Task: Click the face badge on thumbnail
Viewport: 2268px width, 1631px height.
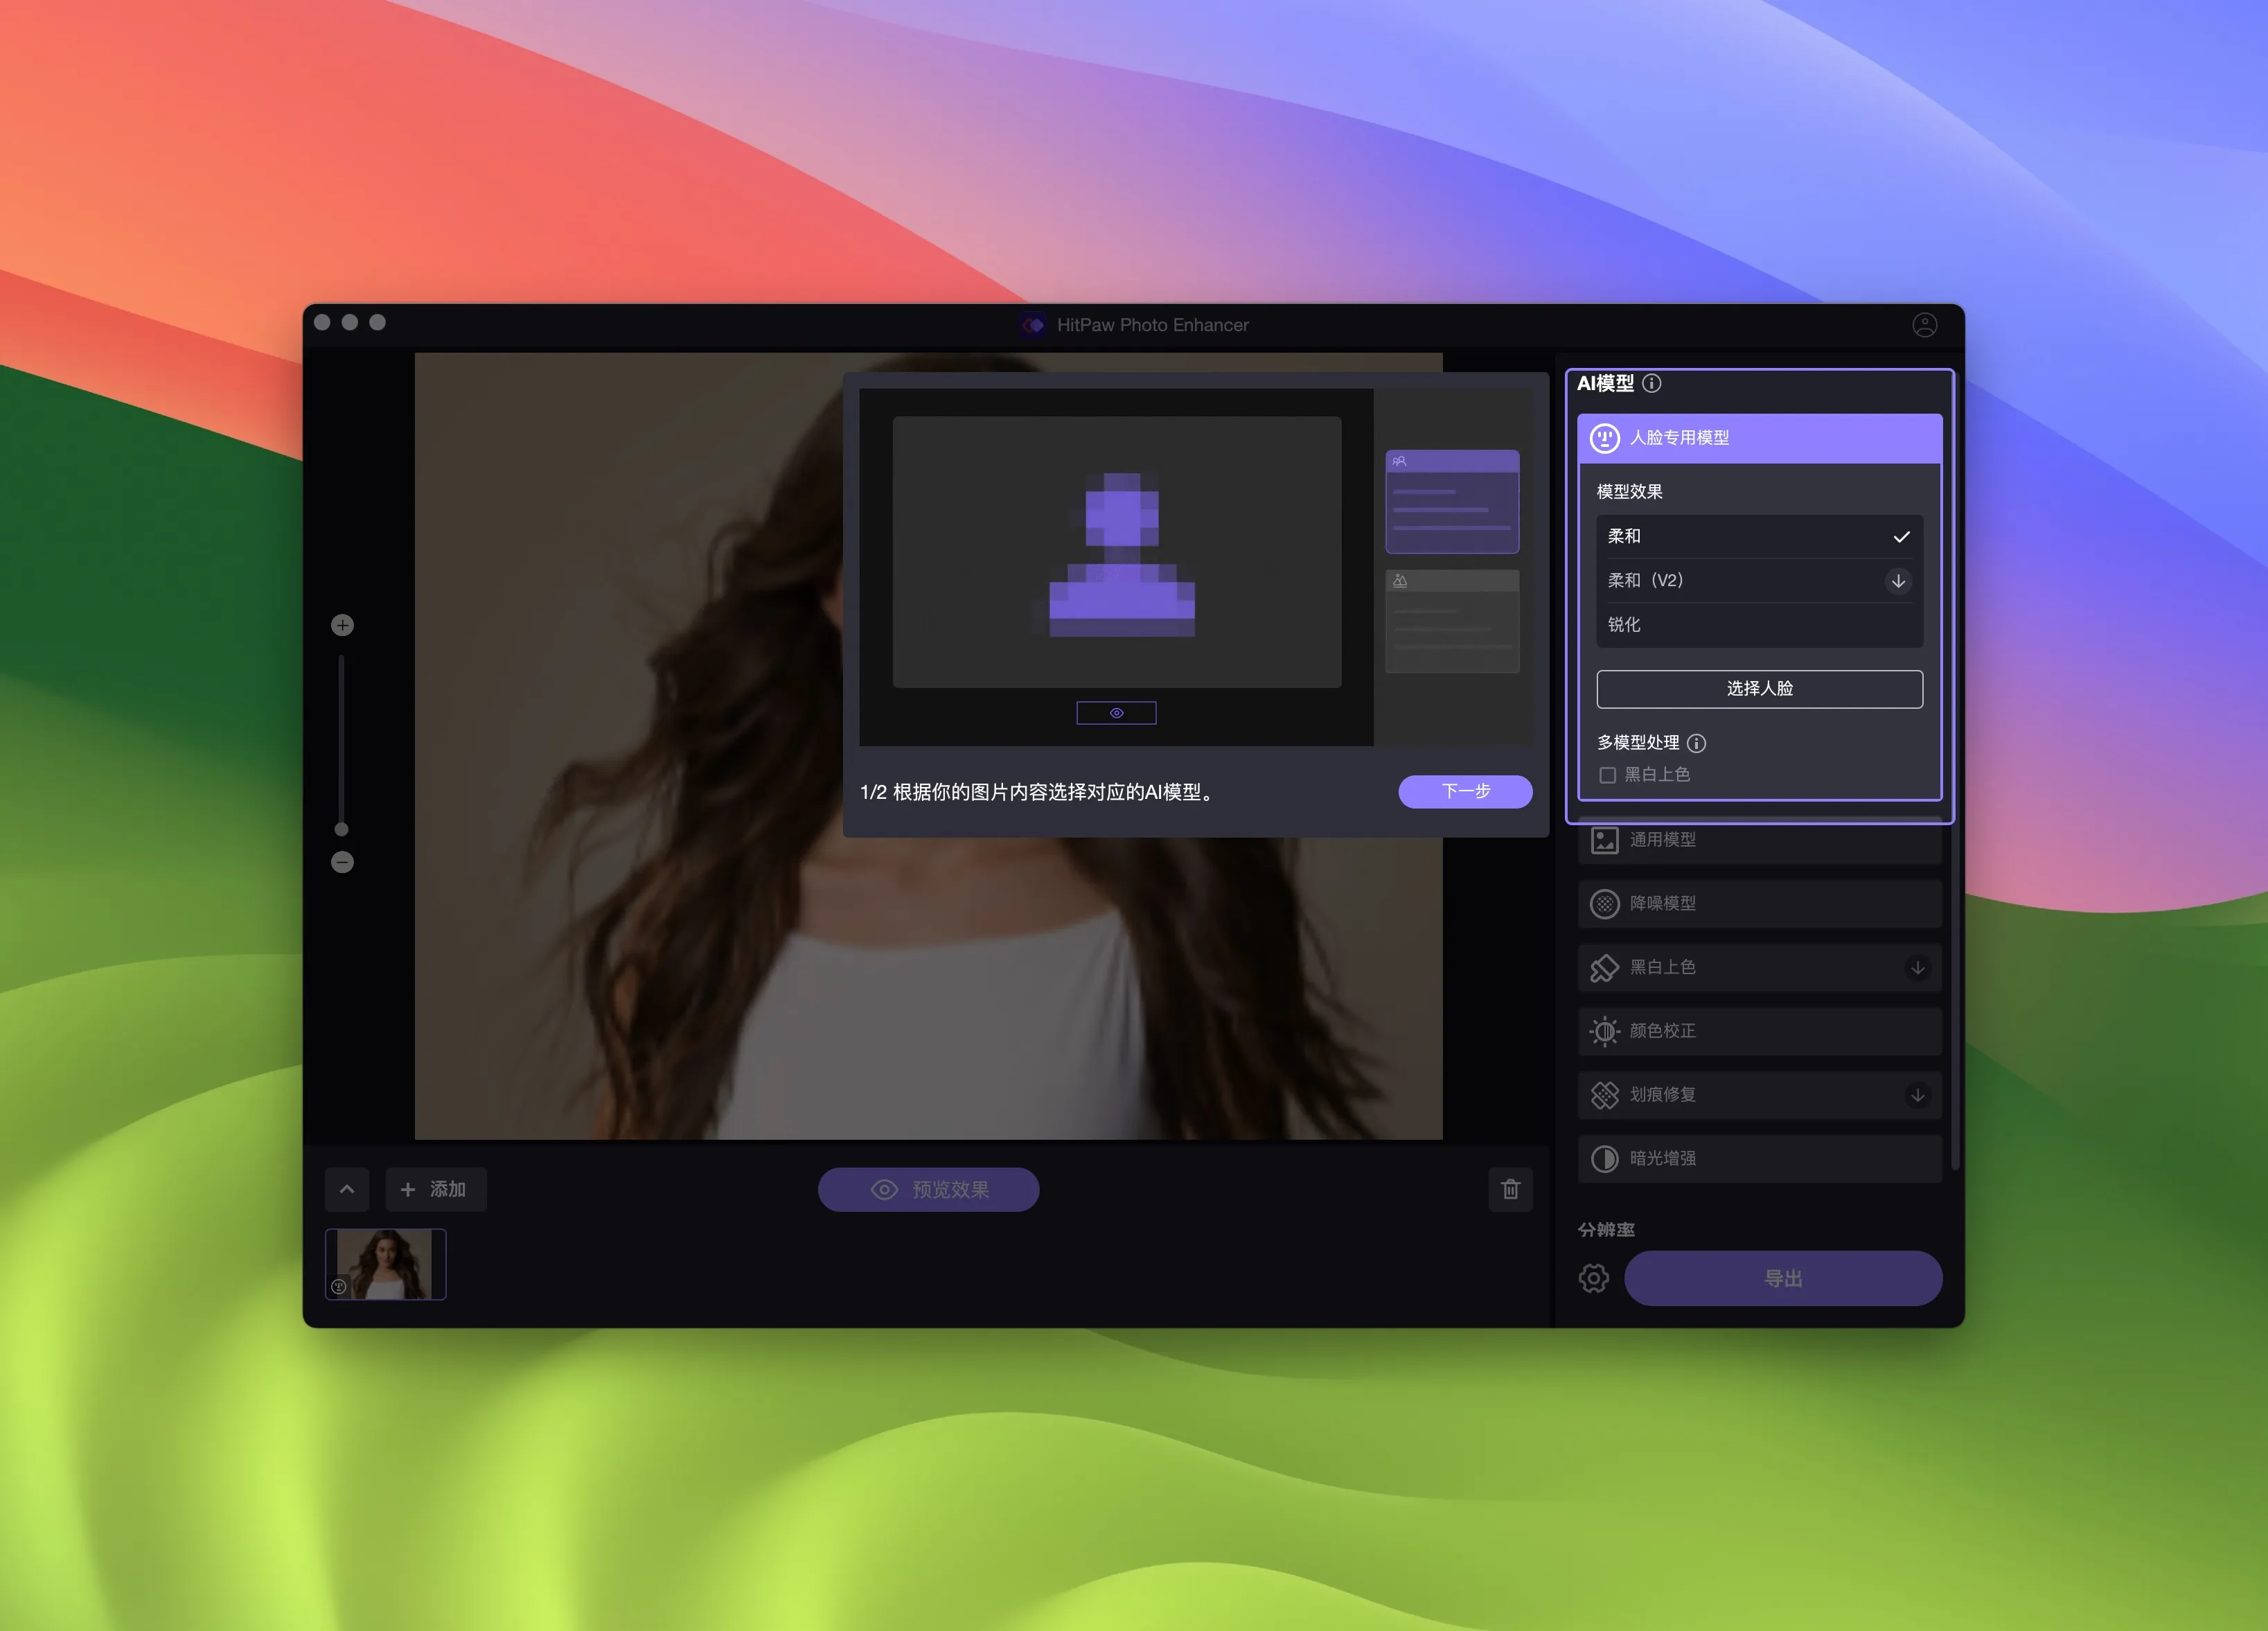Action: (339, 1287)
